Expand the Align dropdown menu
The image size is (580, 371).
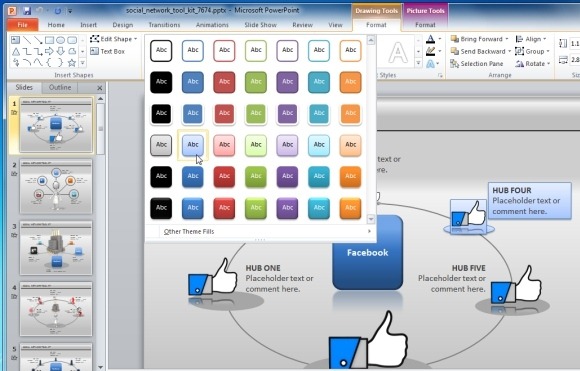click(x=530, y=39)
